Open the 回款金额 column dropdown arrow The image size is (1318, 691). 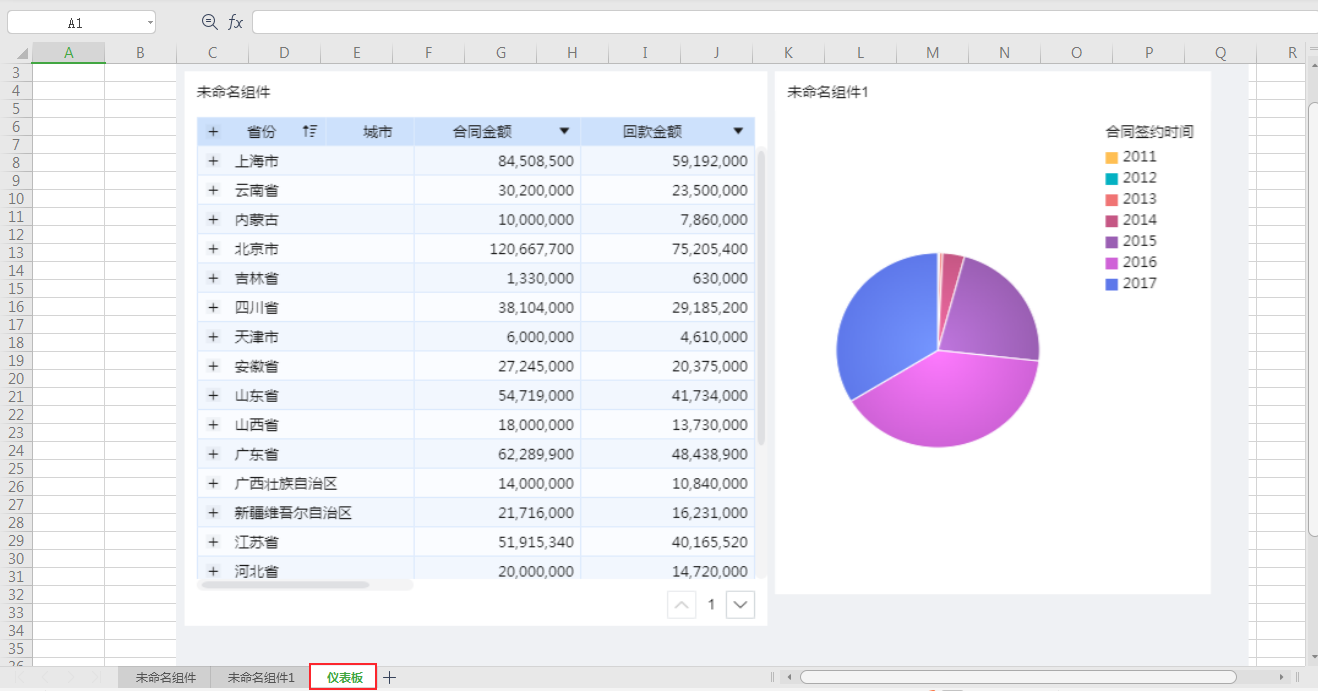click(738, 131)
